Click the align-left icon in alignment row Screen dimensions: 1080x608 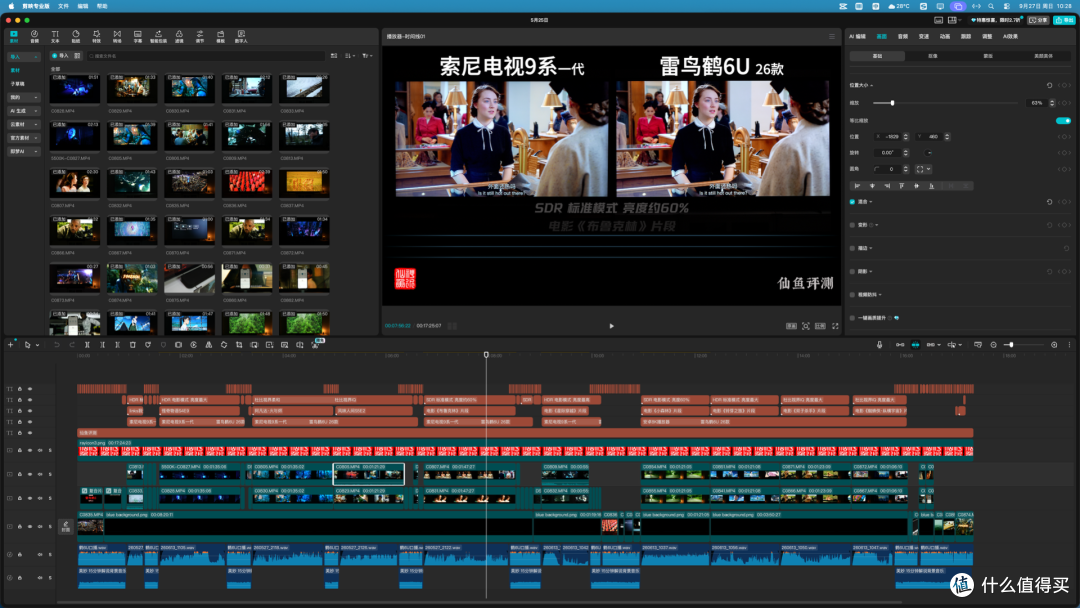point(858,186)
